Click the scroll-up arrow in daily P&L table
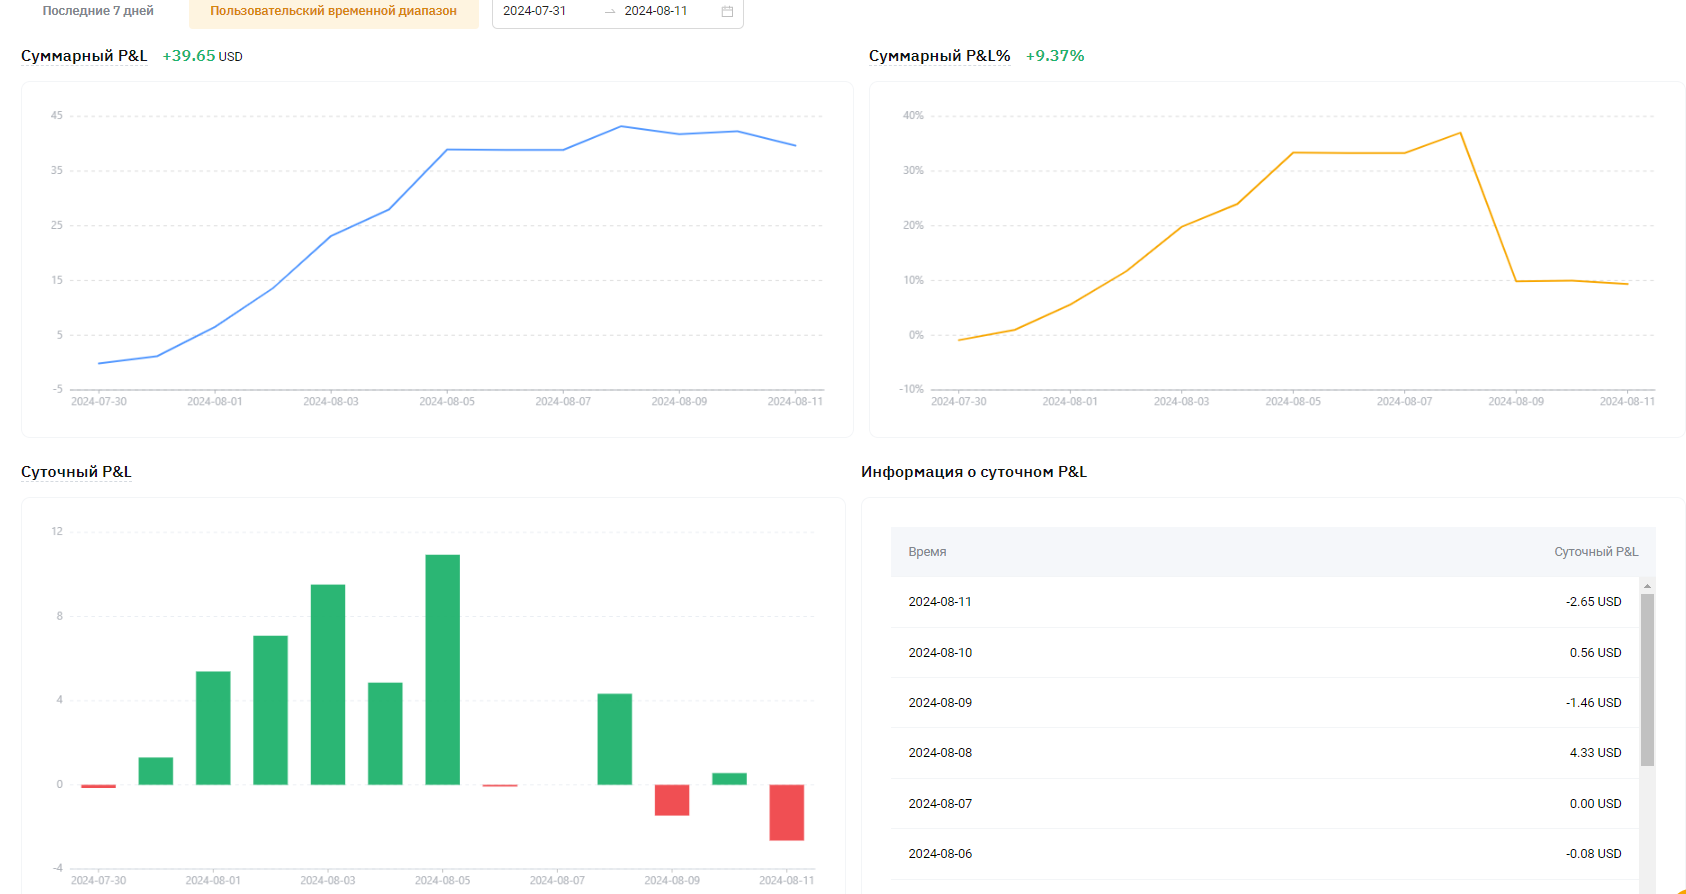Screen dimensions: 1686x894 pos(1647,586)
